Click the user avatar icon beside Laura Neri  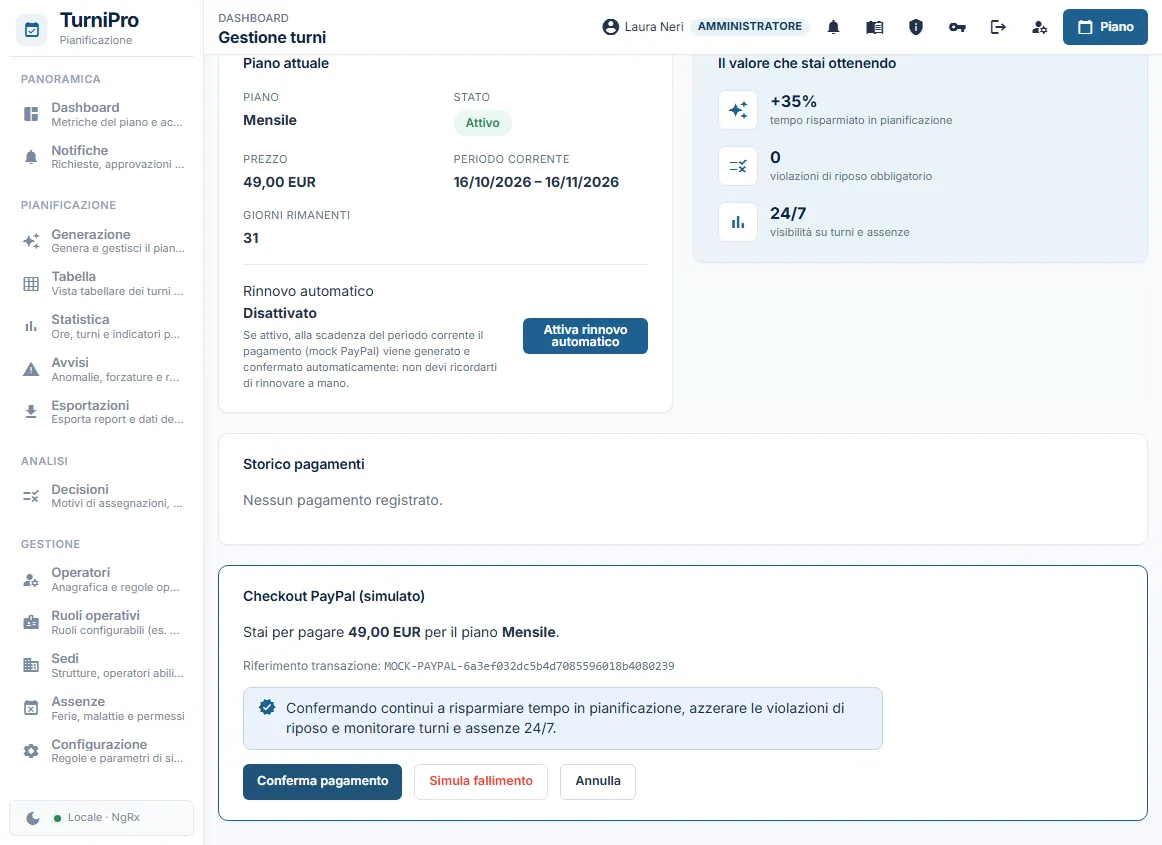611,27
